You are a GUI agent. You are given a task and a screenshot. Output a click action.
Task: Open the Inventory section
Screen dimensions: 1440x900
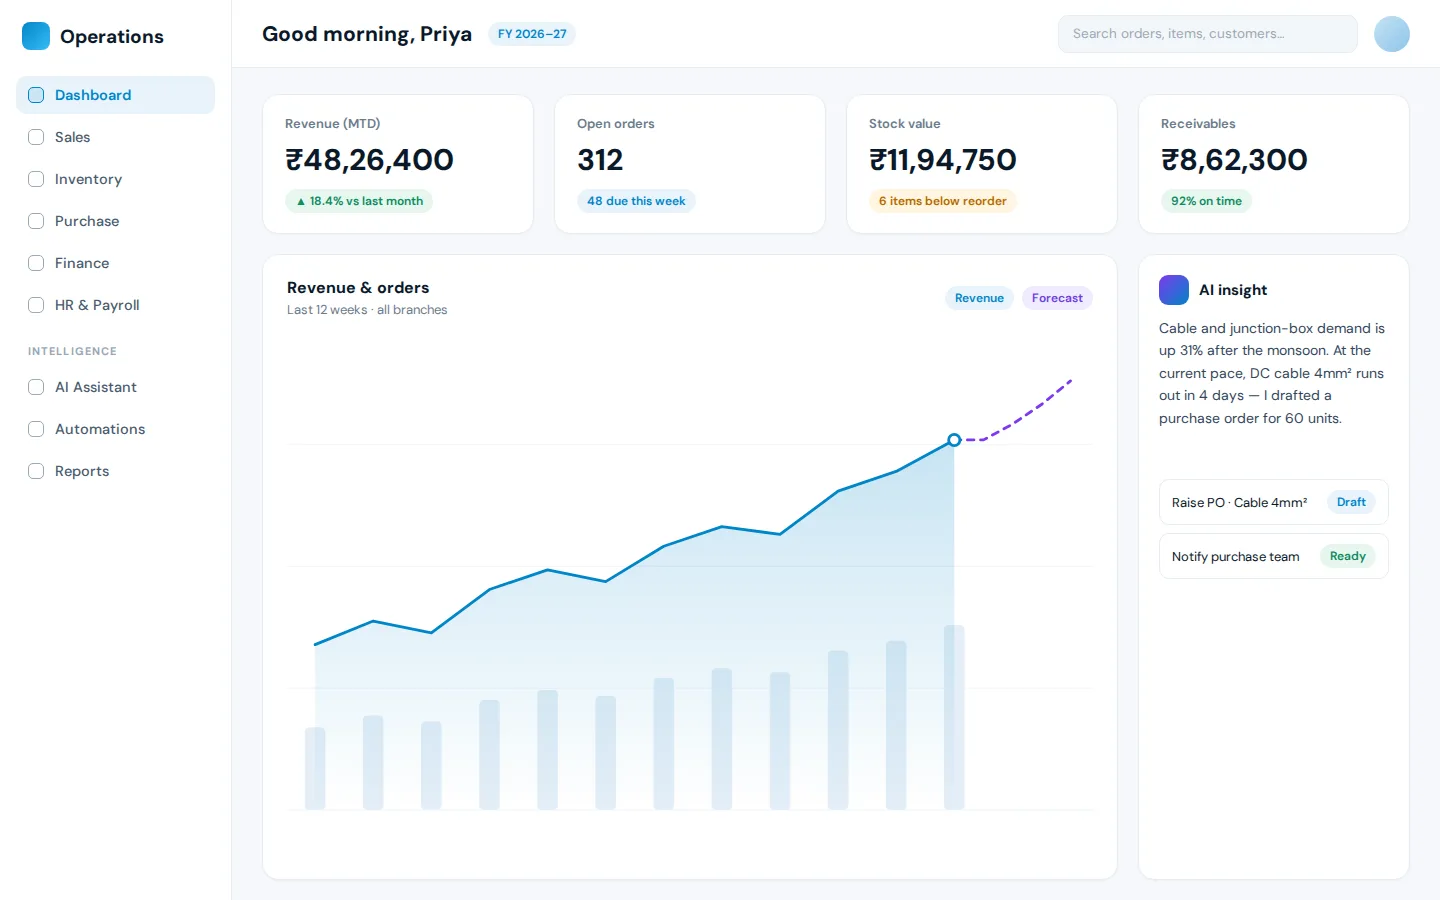point(115,179)
